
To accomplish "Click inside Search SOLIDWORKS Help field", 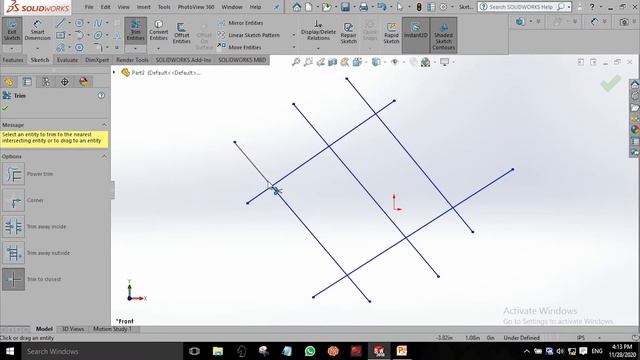I will (520, 7).
